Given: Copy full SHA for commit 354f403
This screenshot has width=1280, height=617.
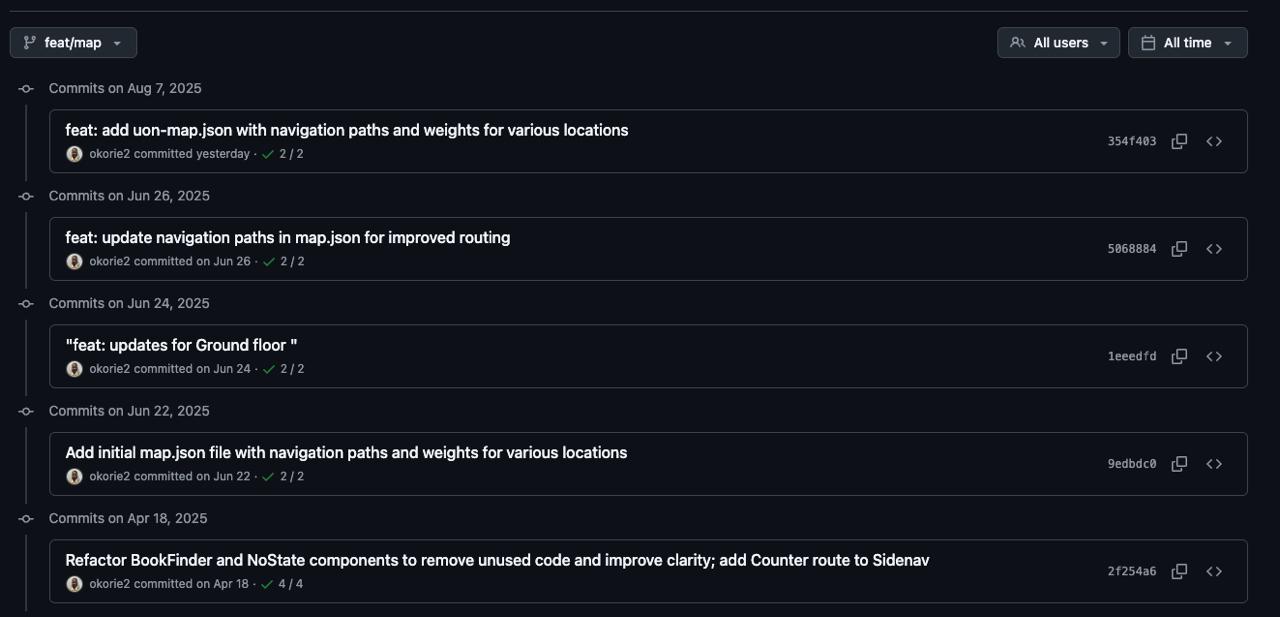Looking at the screenshot, I should pyautogui.click(x=1179, y=141).
